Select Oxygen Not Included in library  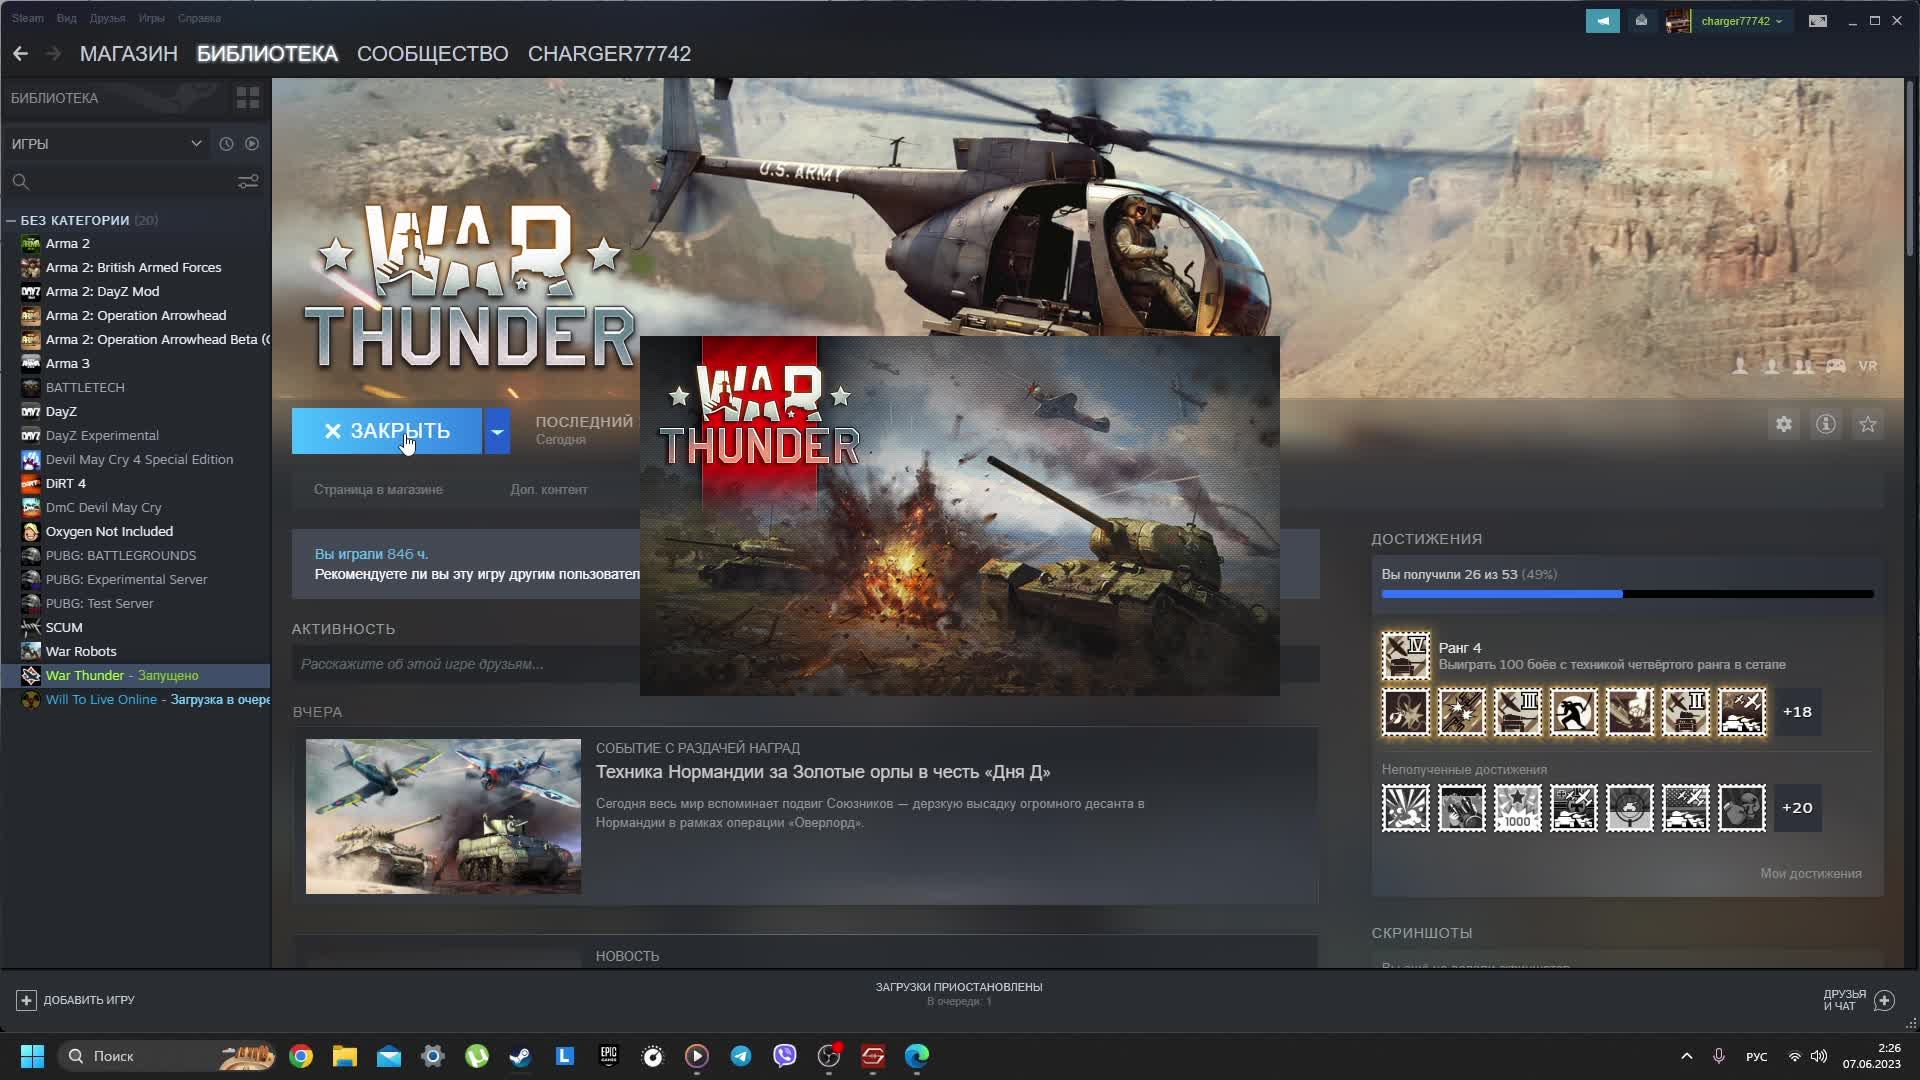[x=109, y=531]
